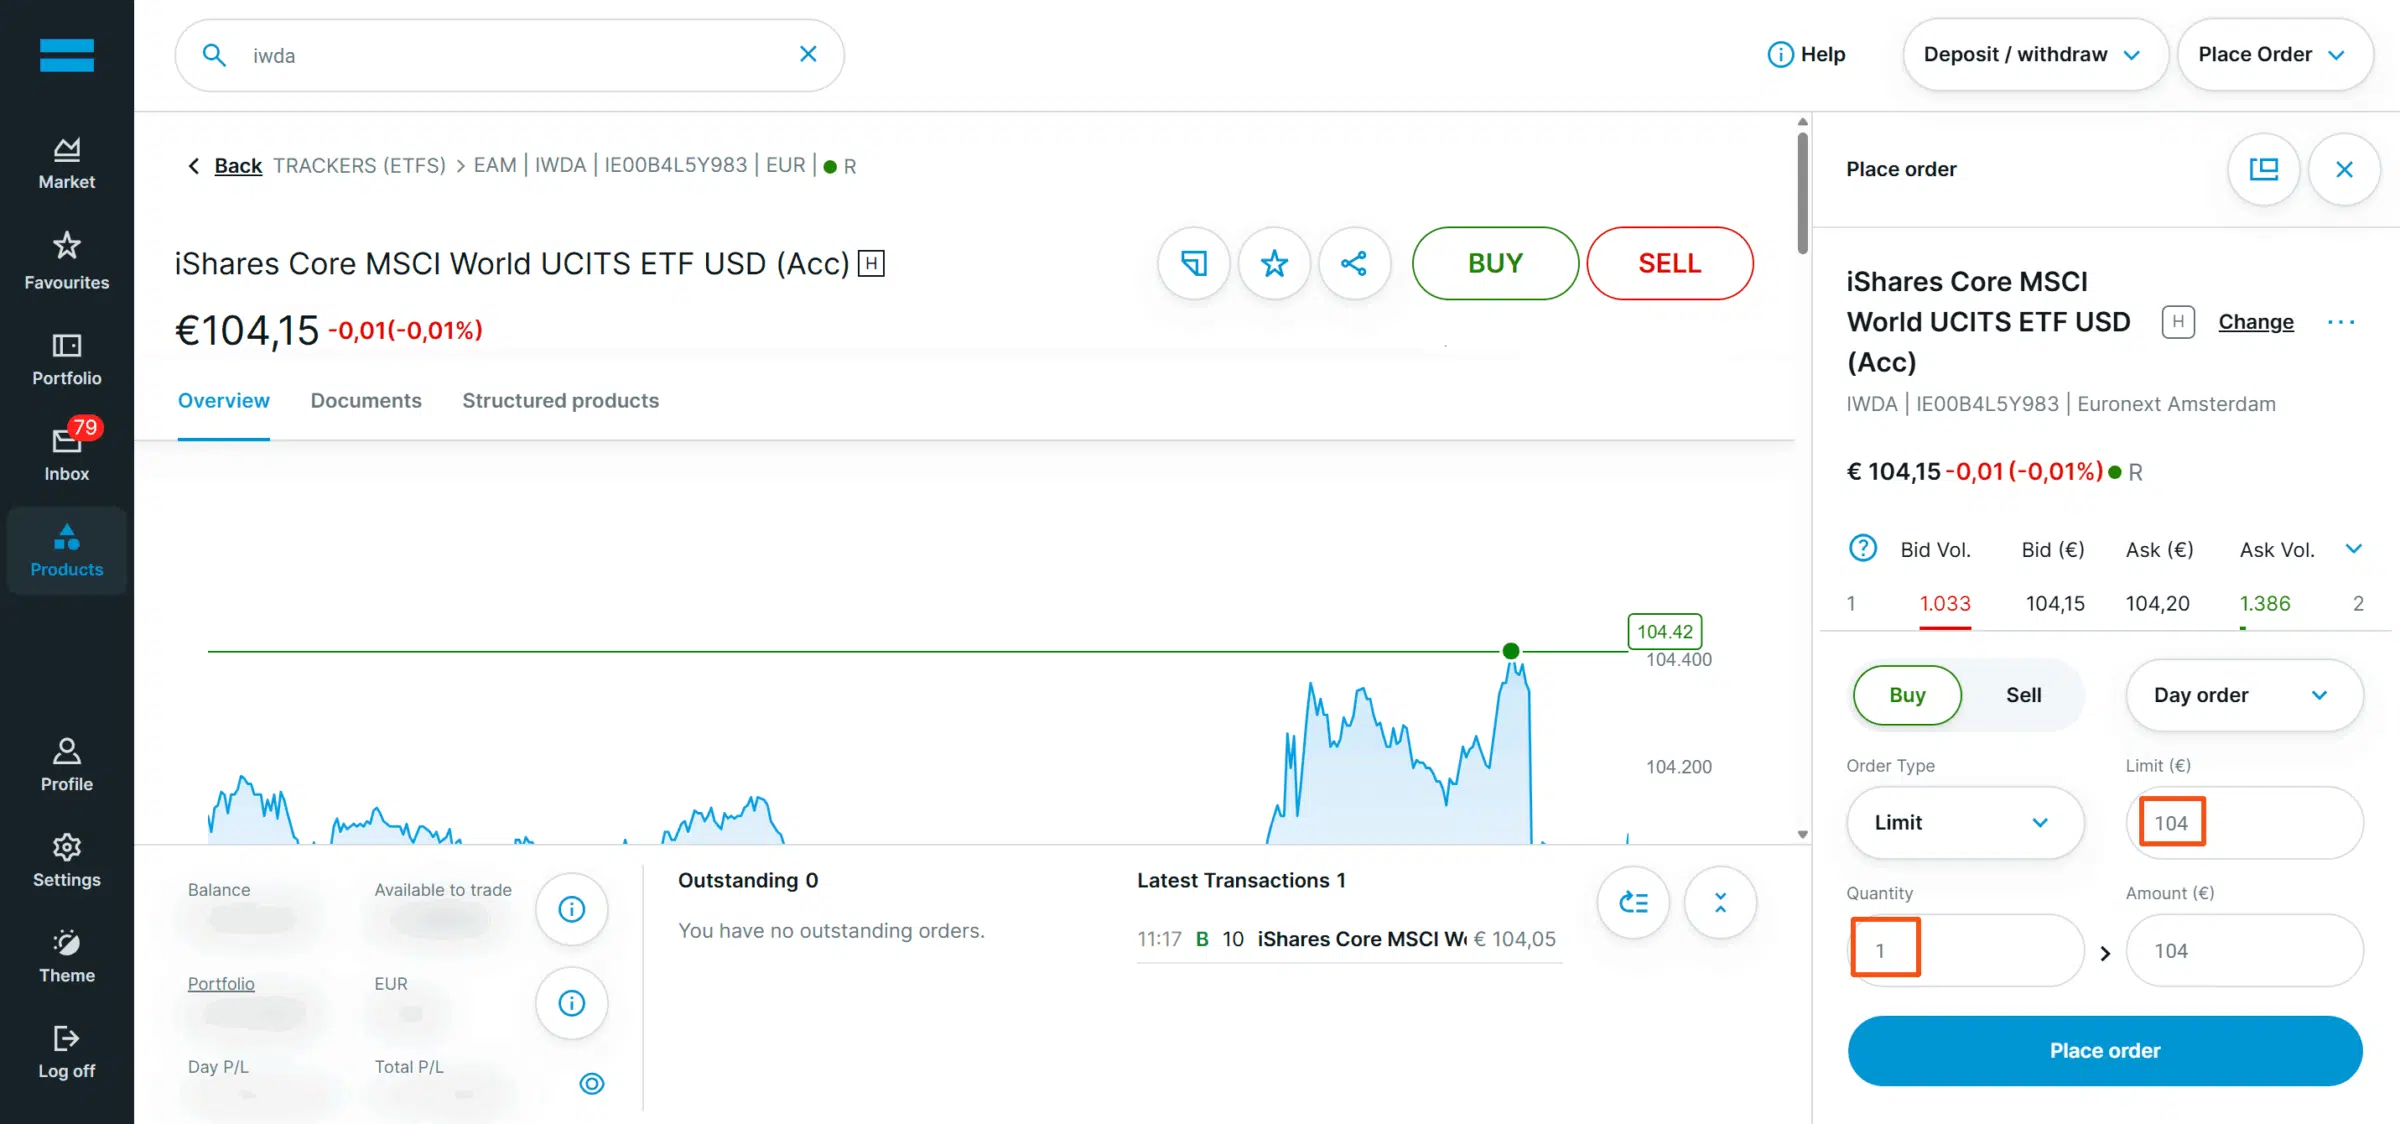Show Balance info icon details
Viewport: 2400px width, 1124px height.
pos(572,909)
